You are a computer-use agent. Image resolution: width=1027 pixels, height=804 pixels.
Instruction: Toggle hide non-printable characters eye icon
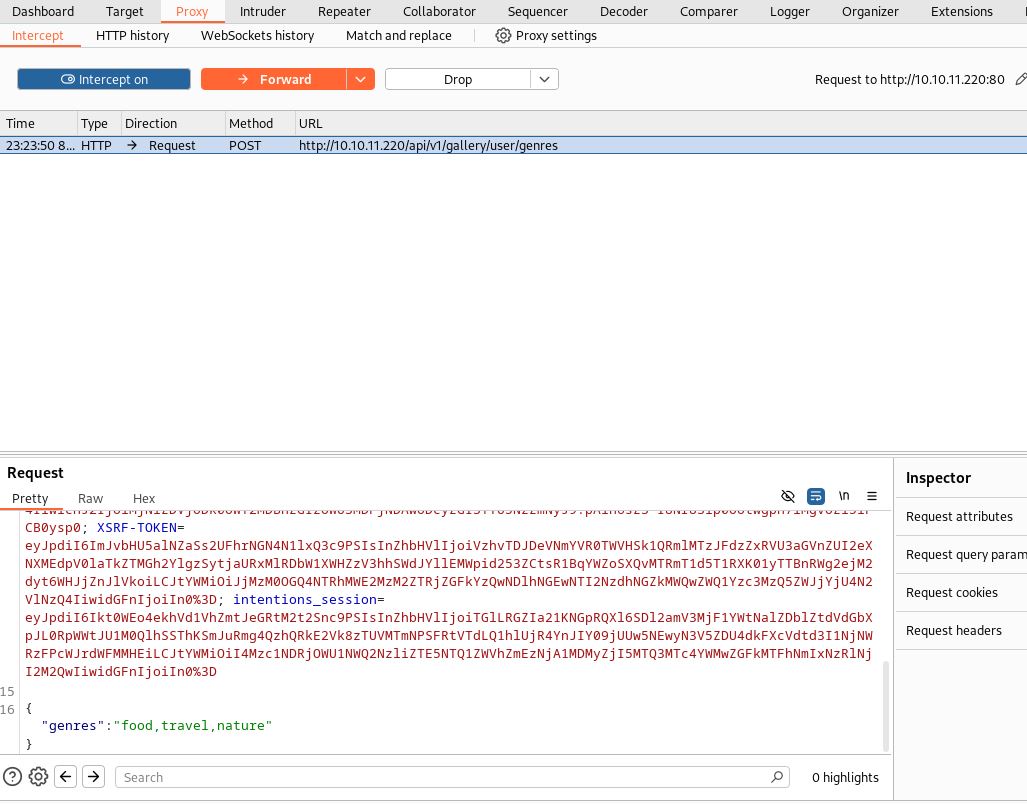pos(788,496)
